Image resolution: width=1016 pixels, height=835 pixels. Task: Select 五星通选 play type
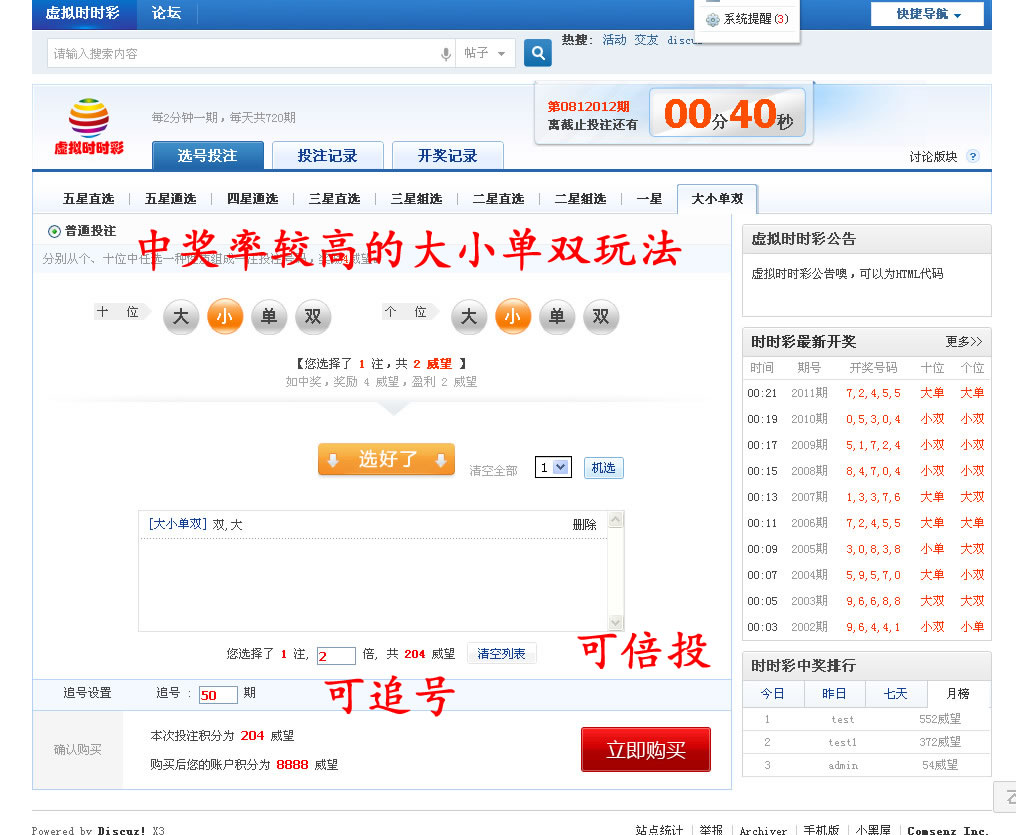tap(170, 199)
